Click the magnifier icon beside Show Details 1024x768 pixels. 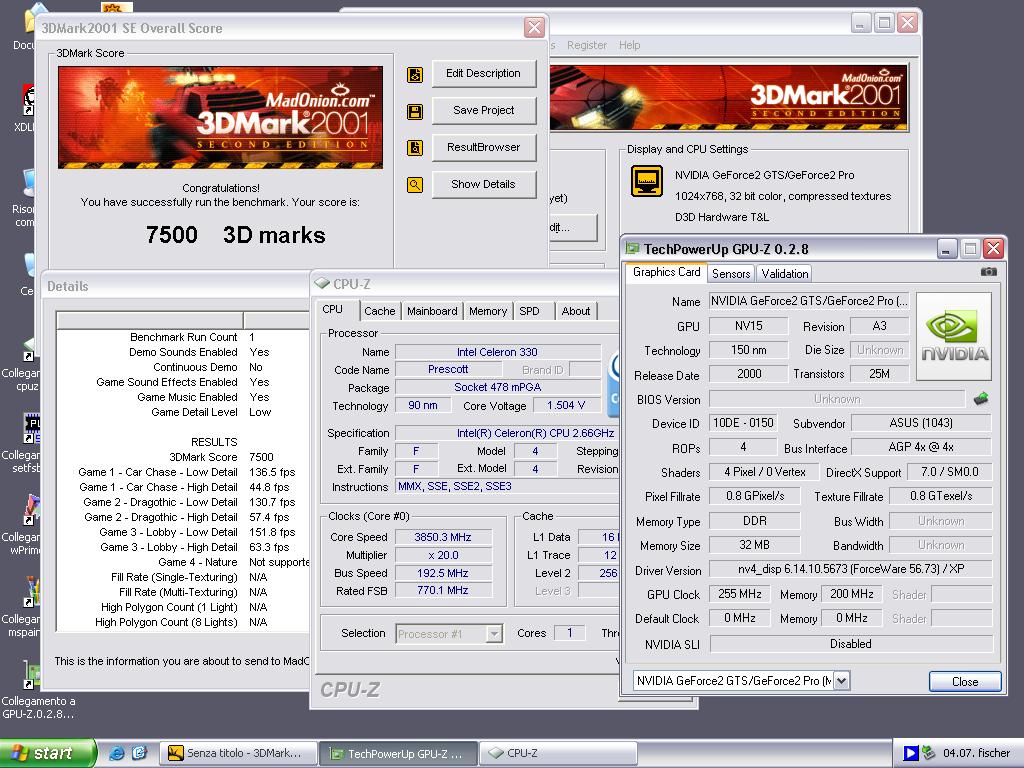click(x=415, y=185)
